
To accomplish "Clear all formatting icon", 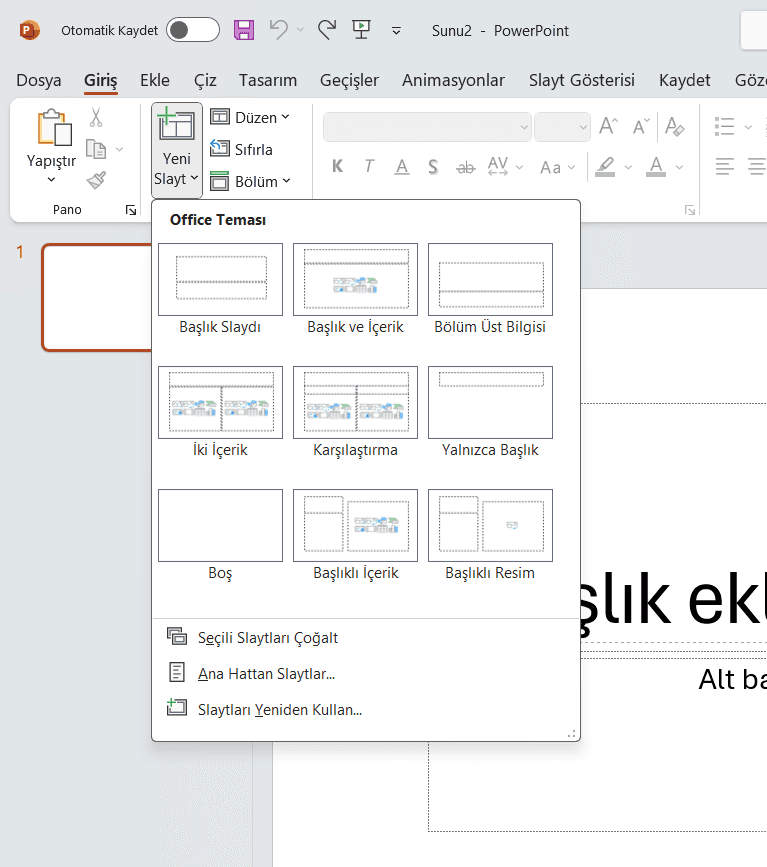I will coord(674,126).
